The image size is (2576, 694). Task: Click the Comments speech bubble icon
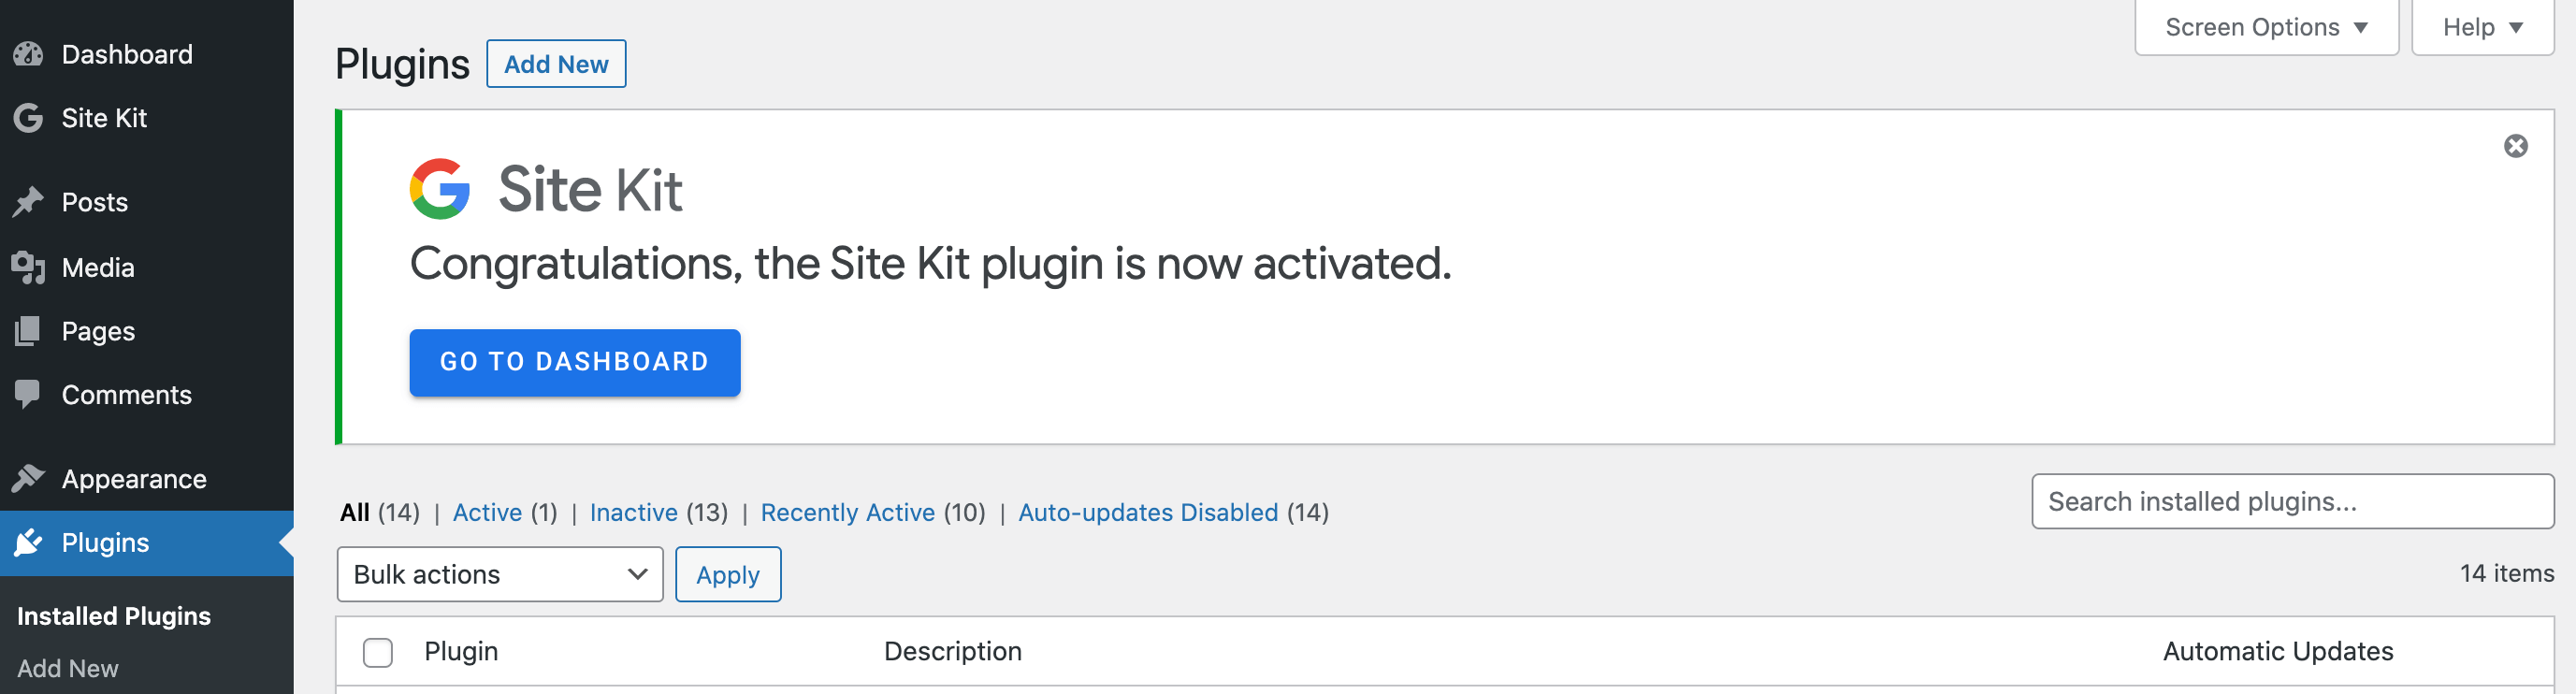[28, 394]
